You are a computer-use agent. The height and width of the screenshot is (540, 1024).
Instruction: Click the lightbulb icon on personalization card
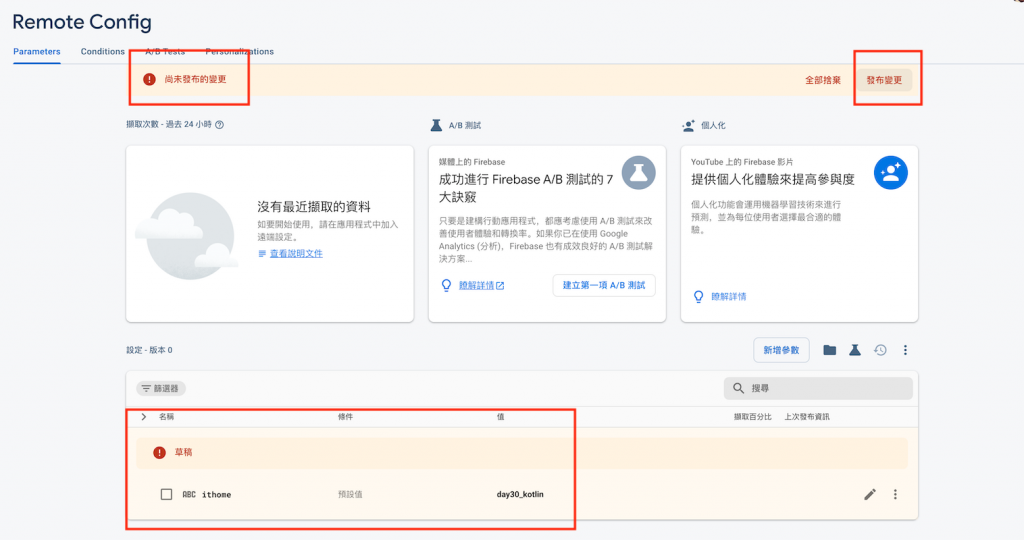coord(698,296)
